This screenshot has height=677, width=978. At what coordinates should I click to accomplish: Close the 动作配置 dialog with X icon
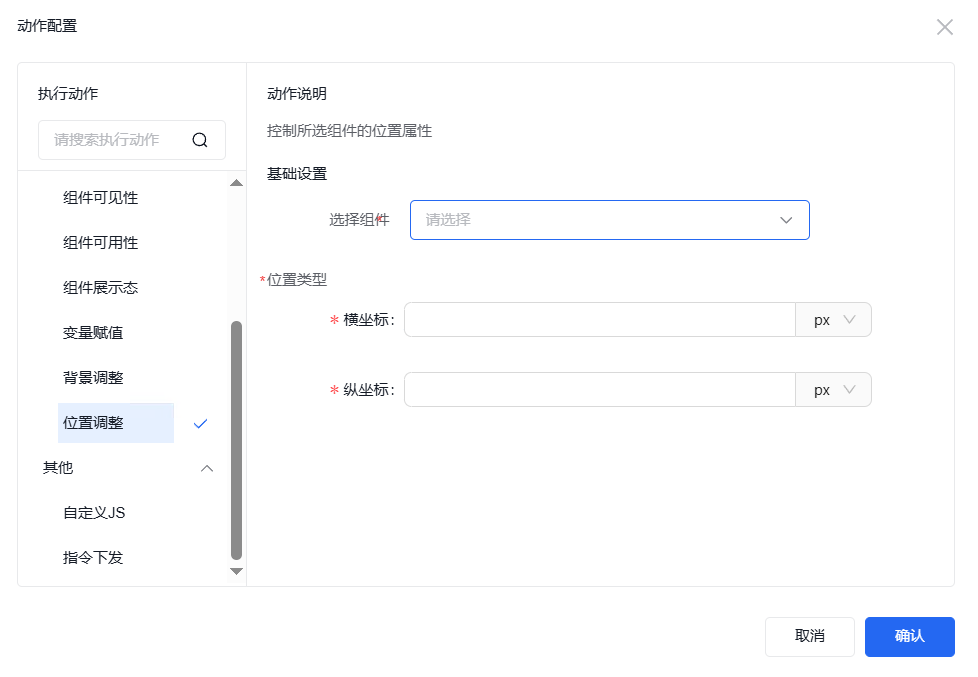tap(944, 27)
